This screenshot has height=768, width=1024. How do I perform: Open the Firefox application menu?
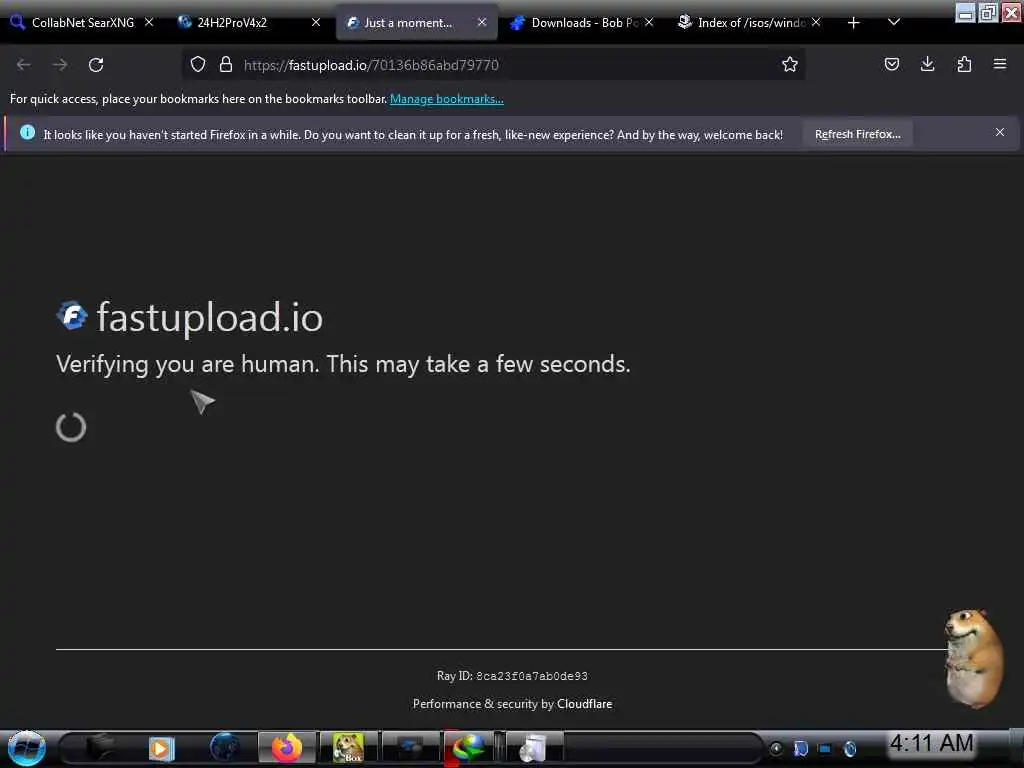click(x=1000, y=65)
